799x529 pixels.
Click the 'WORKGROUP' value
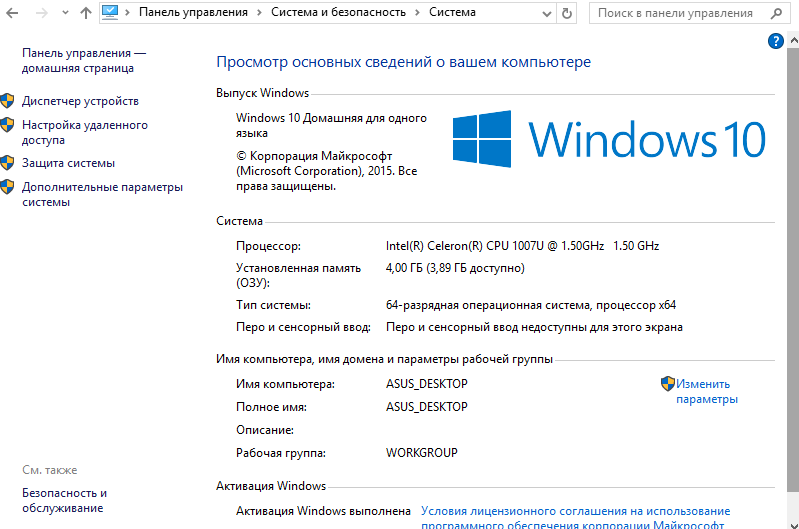[421, 453]
